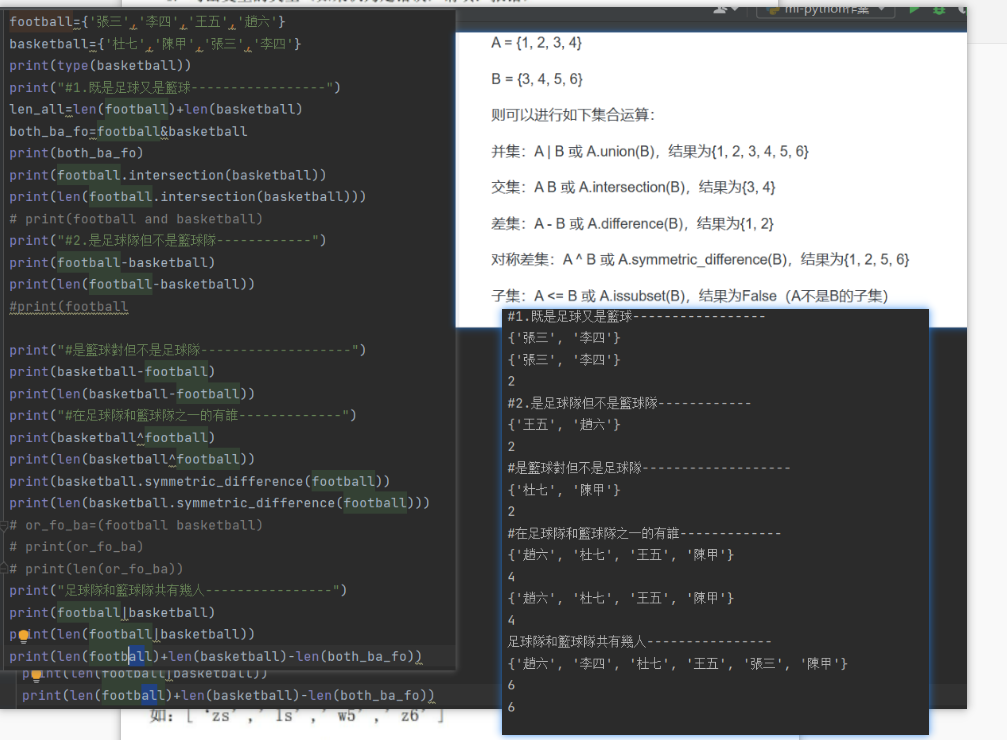Click the Python logo in the configuration selector
Viewport: 1007px width, 740px height.
click(773, 8)
